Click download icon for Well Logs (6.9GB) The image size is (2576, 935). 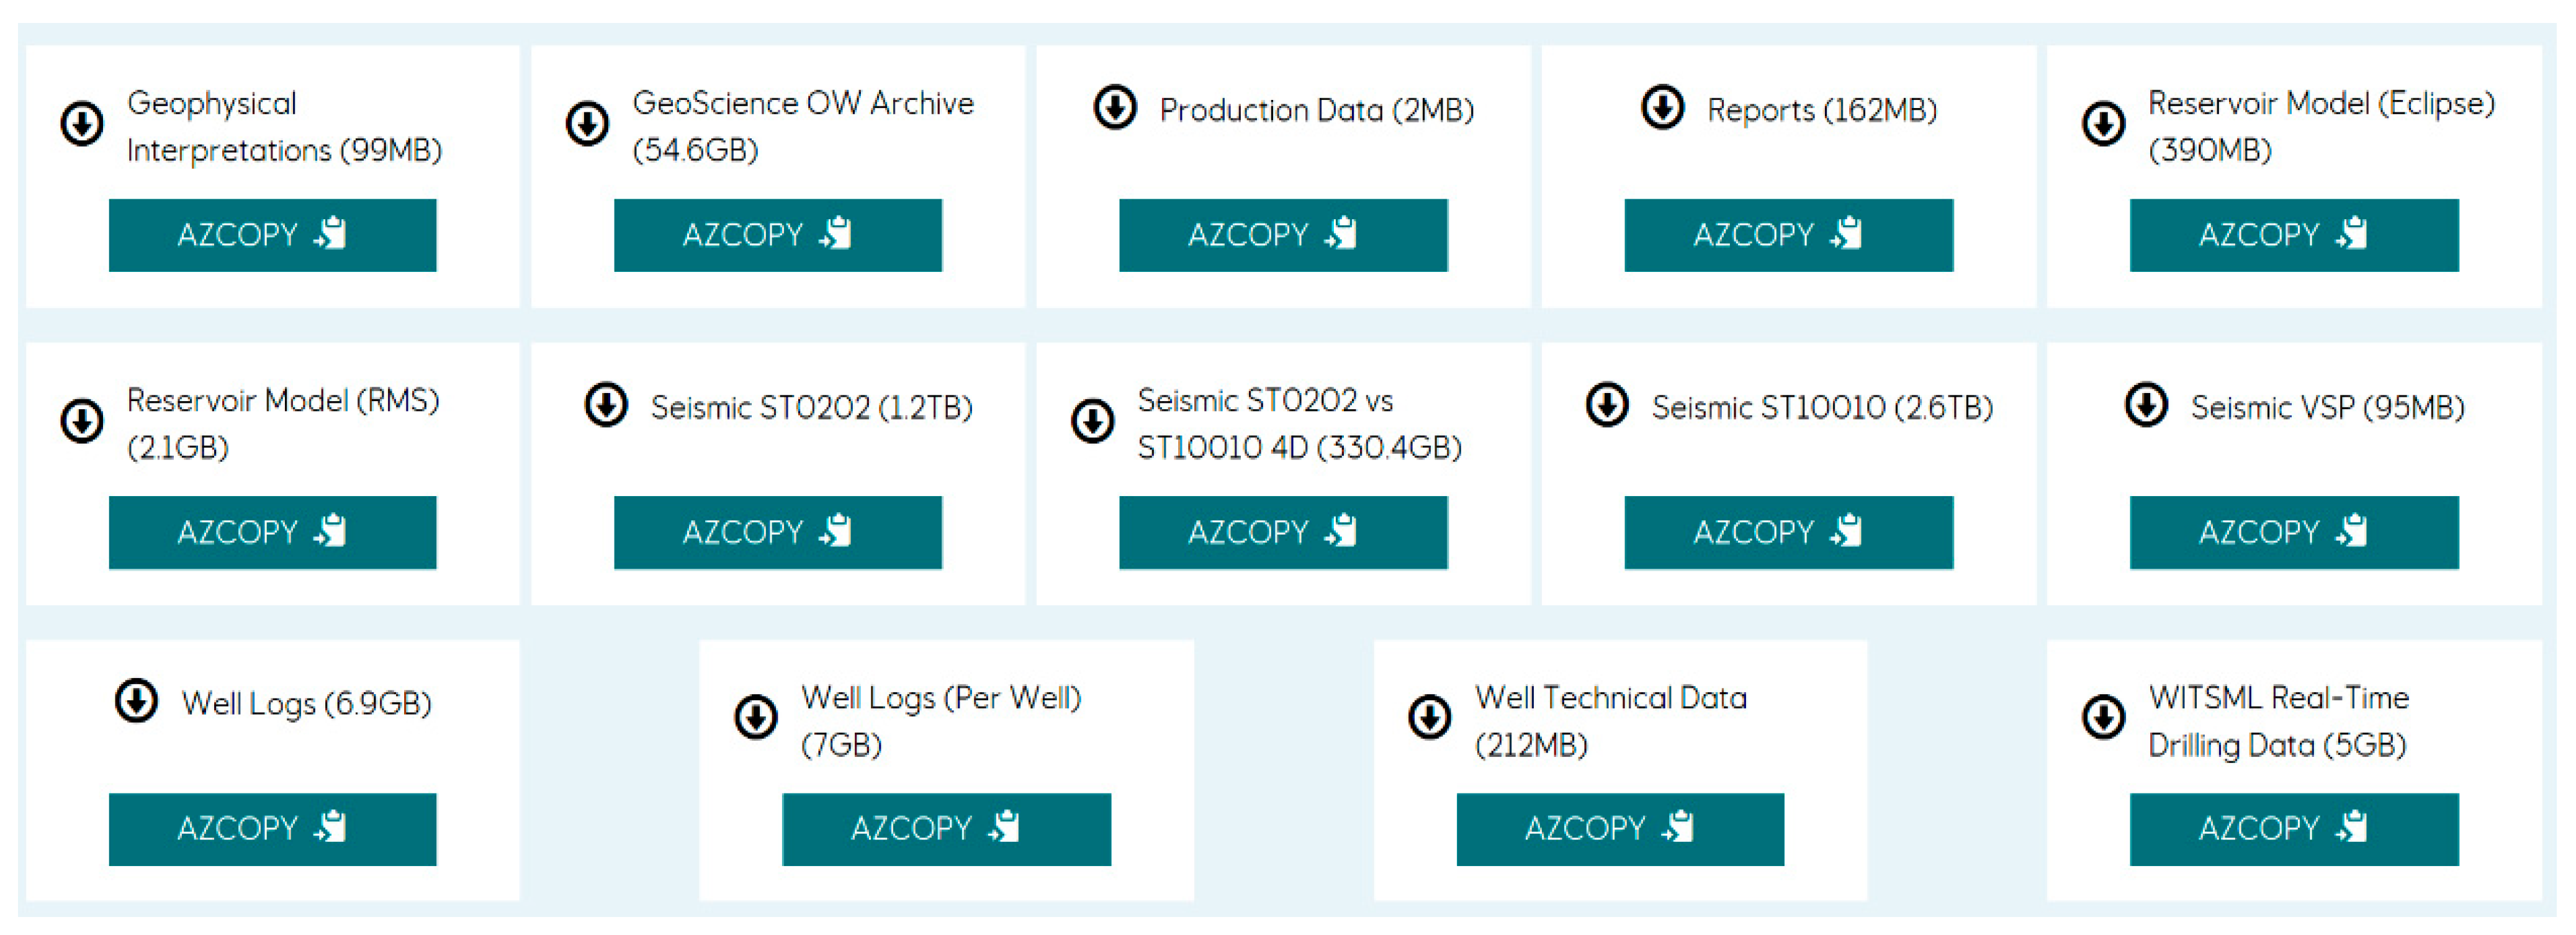point(136,701)
